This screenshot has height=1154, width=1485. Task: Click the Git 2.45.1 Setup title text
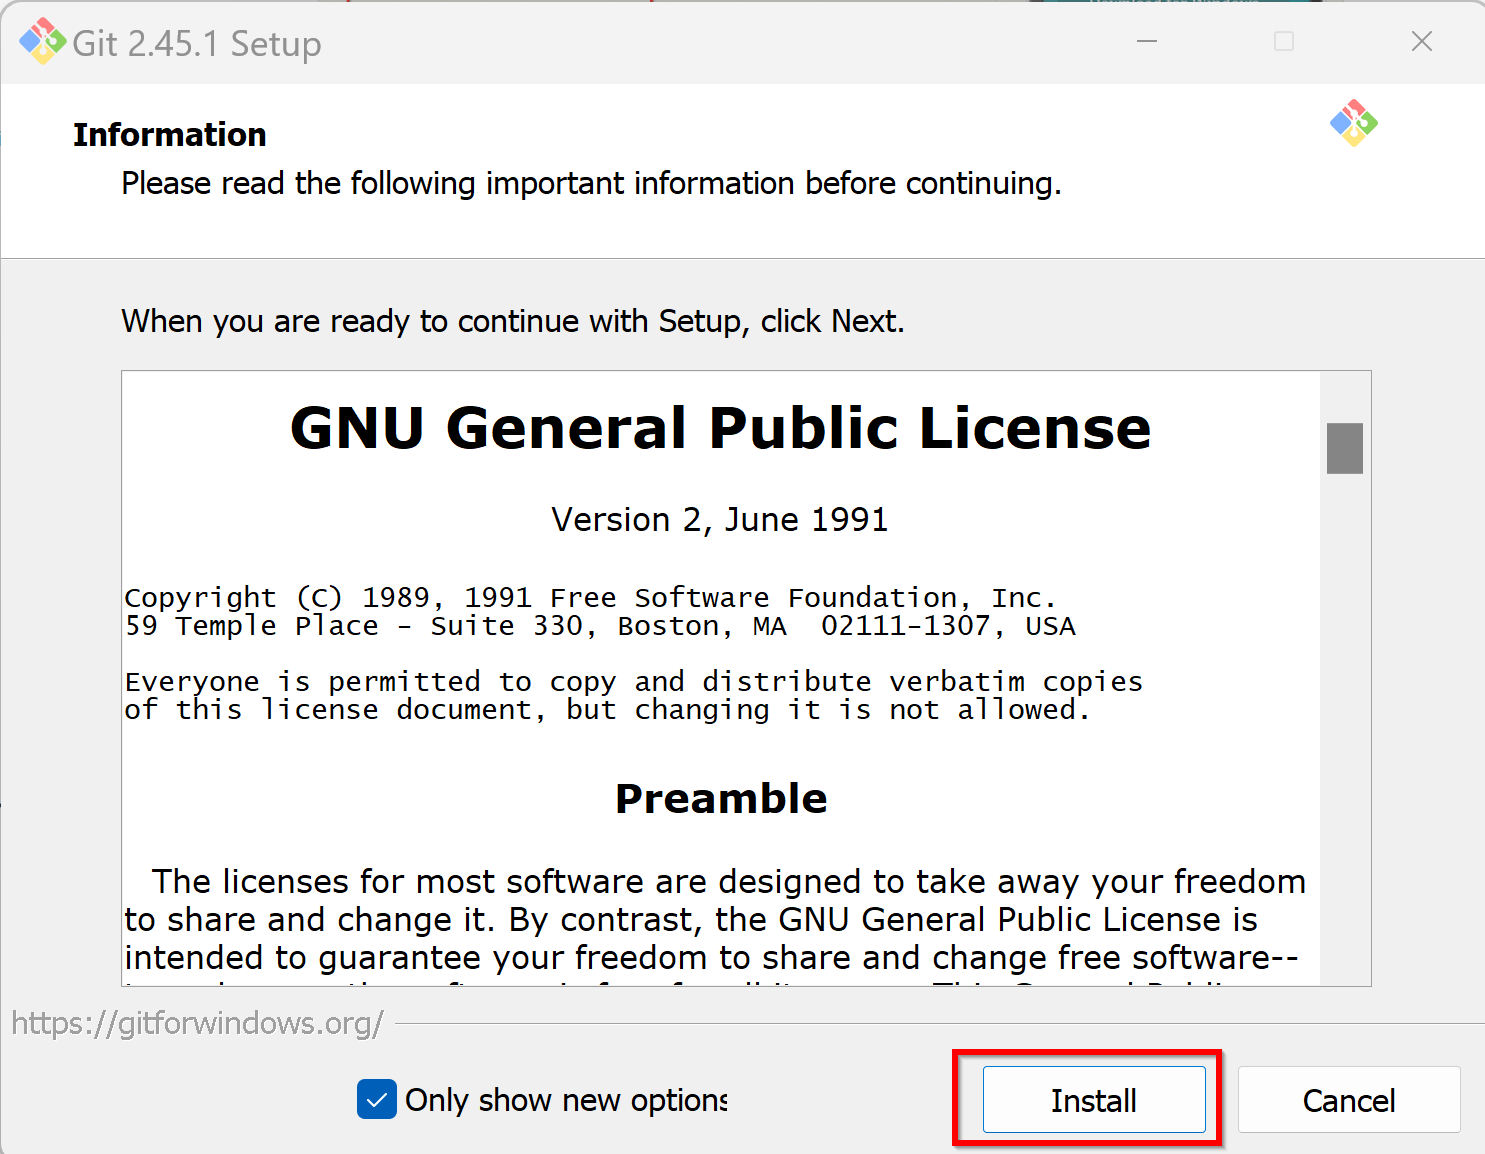[197, 43]
